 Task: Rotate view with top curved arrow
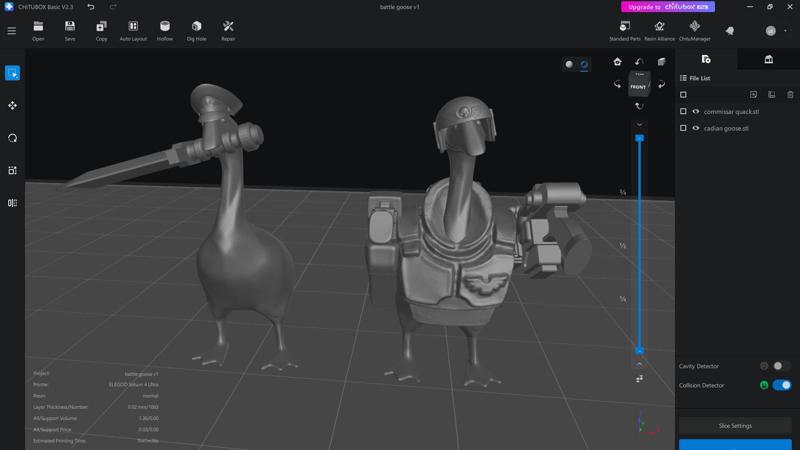[639, 62]
